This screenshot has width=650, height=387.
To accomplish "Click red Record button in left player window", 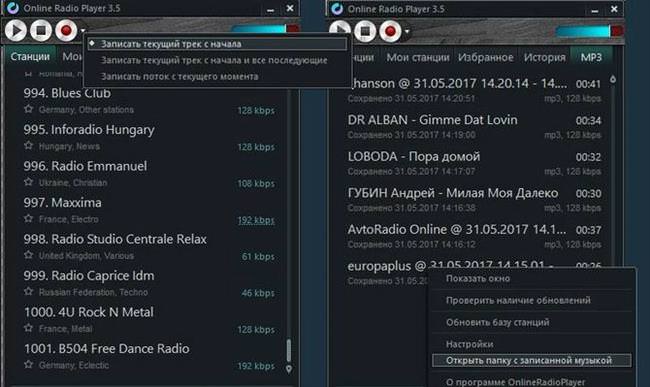I will (x=66, y=30).
